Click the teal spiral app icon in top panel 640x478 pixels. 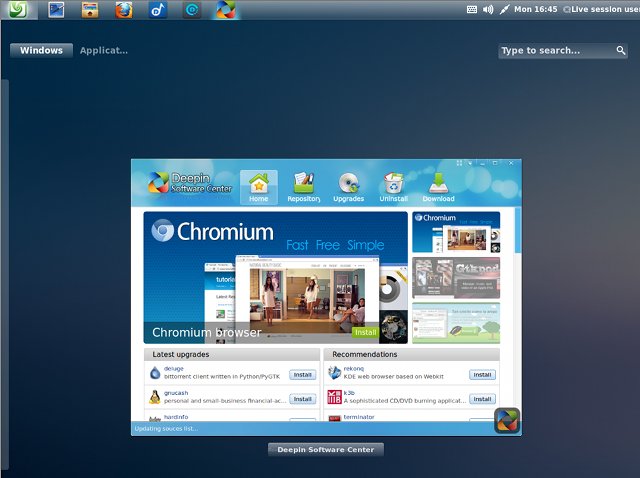coord(192,10)
